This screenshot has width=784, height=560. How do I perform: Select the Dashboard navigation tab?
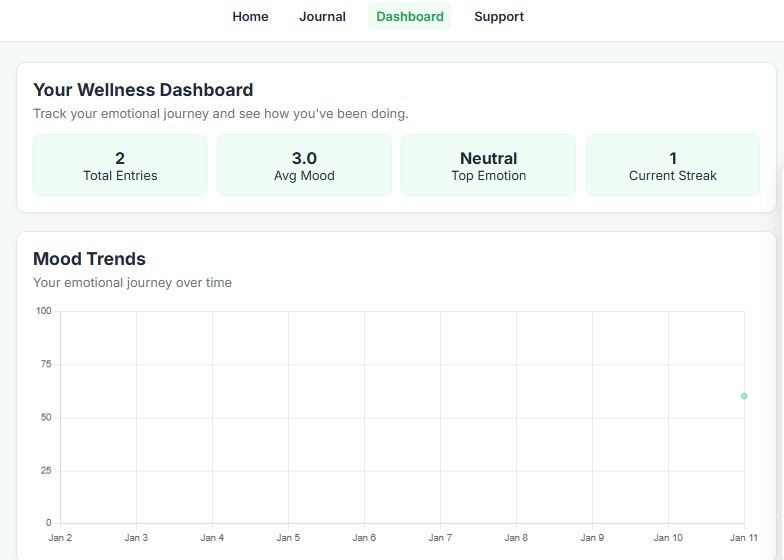[410, 16]
